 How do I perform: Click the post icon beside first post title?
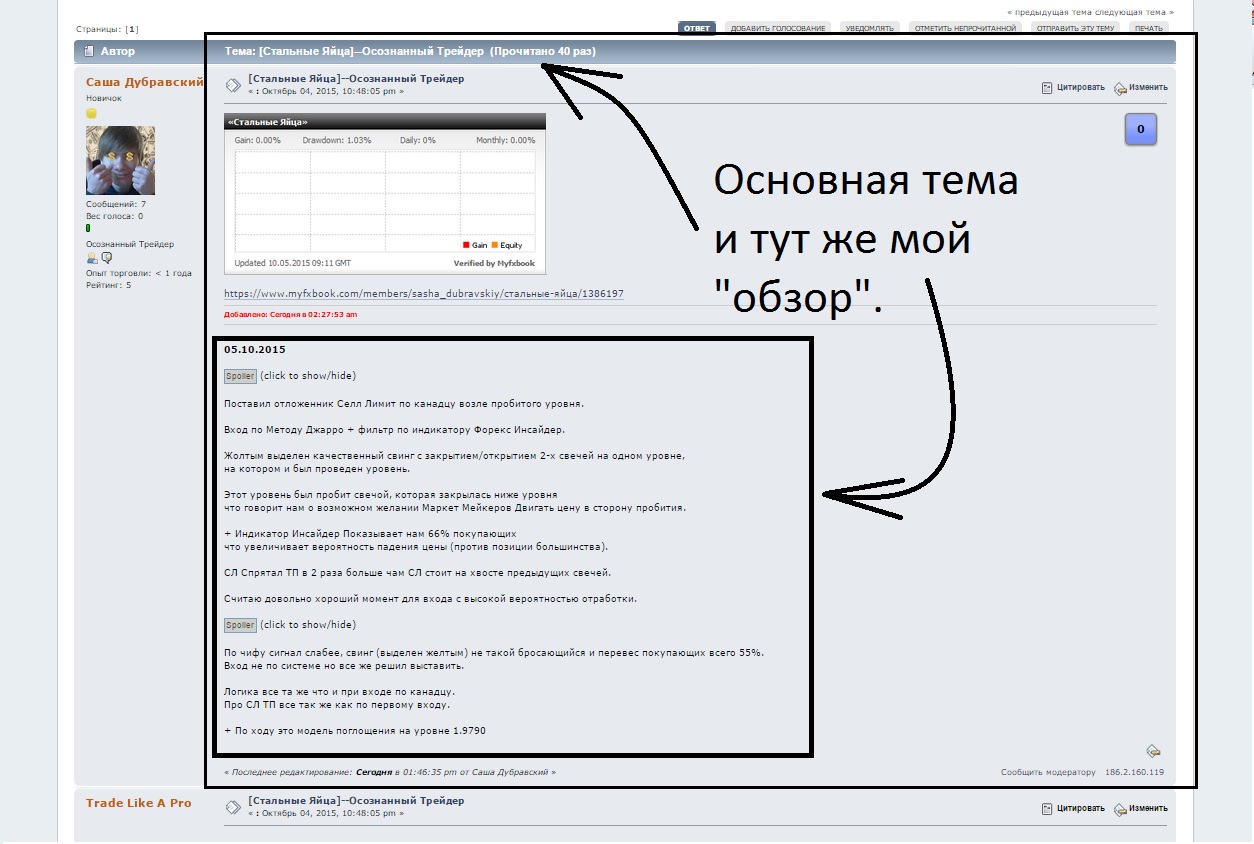click(x=233, y=85)
